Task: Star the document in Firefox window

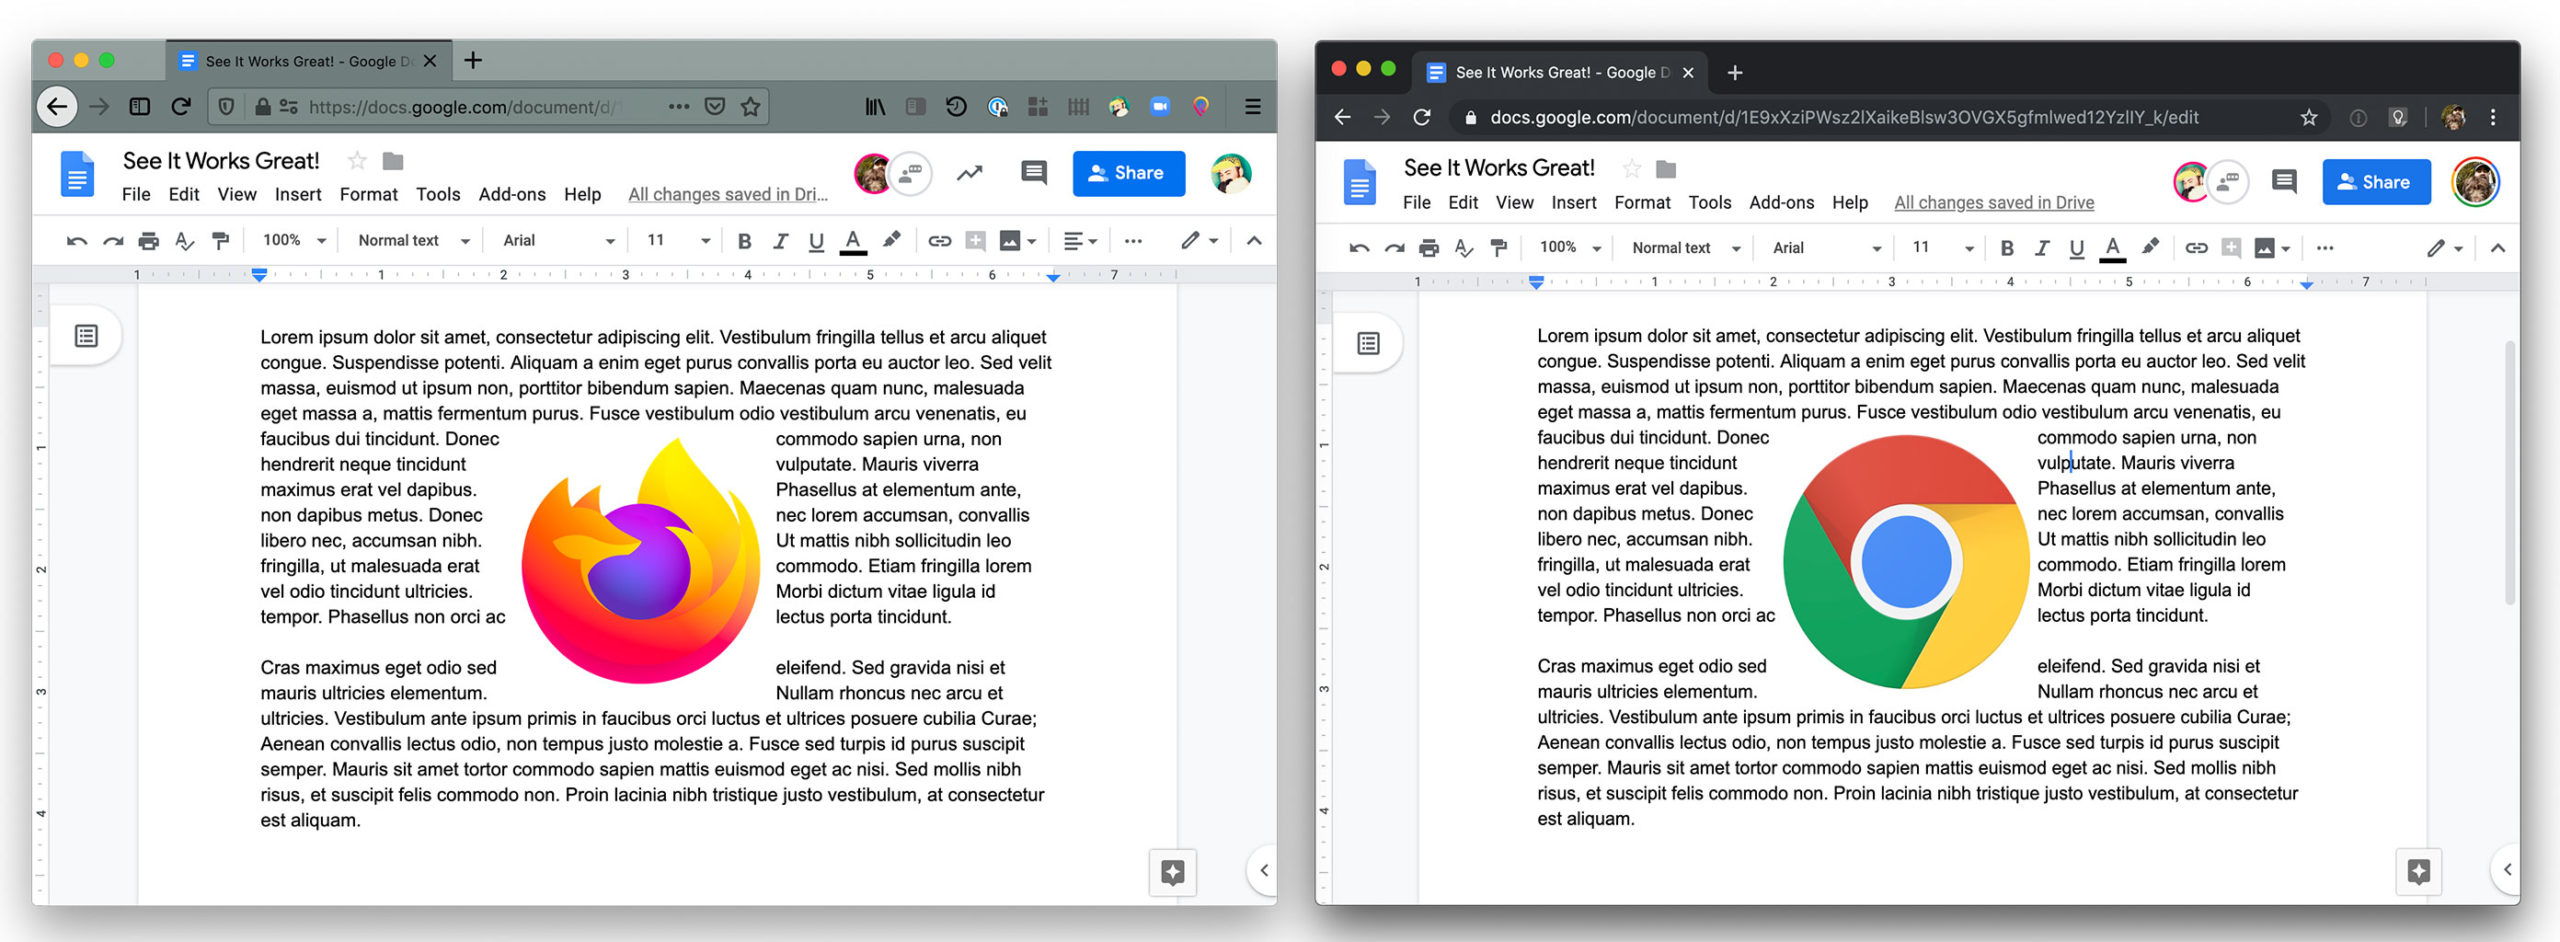Action: [357, 161]
